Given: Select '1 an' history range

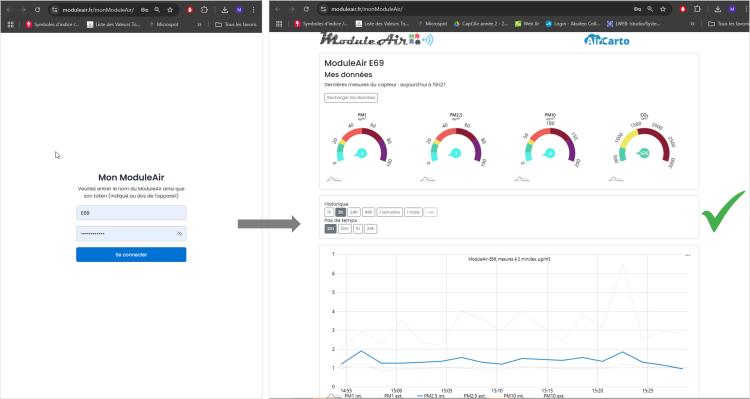Looking at the screenshot, I should [x=430, y=212].
